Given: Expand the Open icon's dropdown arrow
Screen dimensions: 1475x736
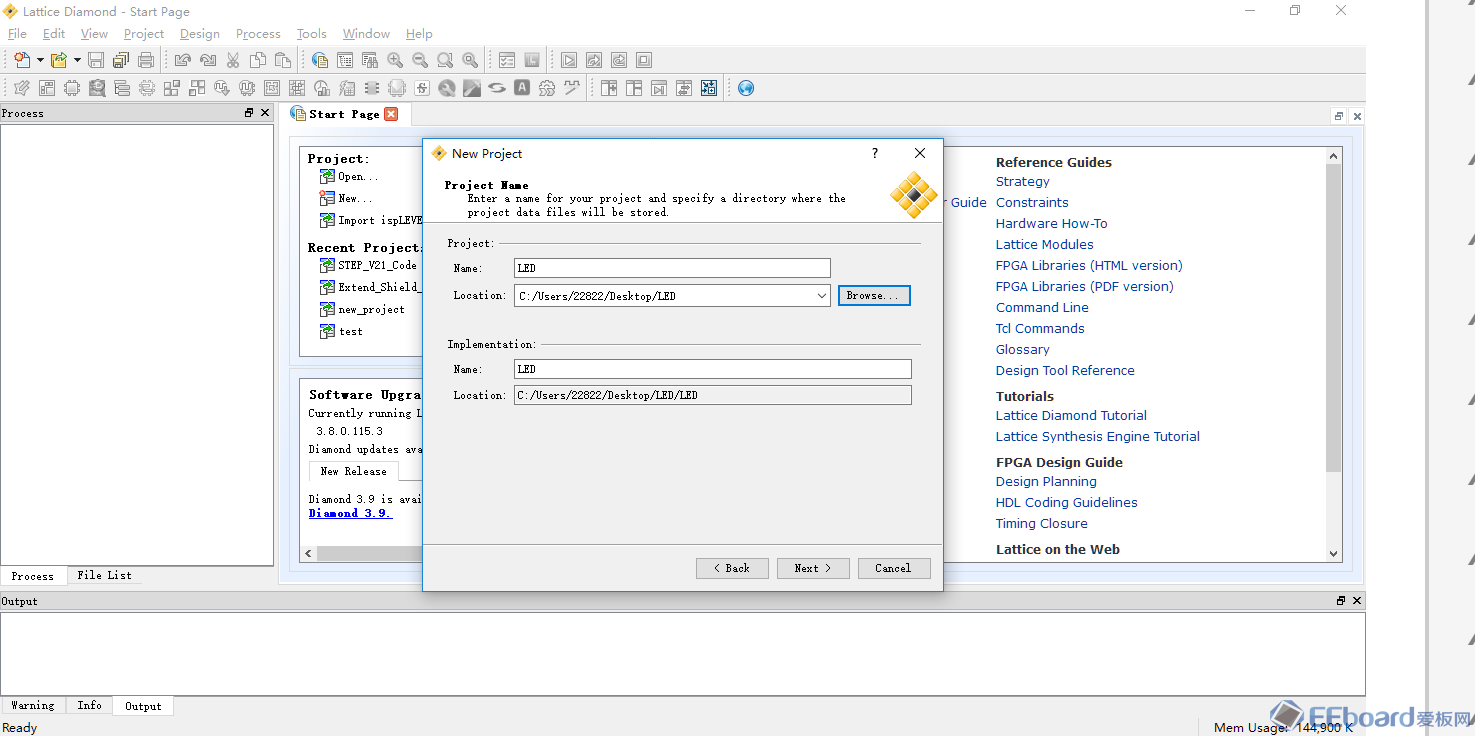Looking at the screenshot, I should click(77, 60).
